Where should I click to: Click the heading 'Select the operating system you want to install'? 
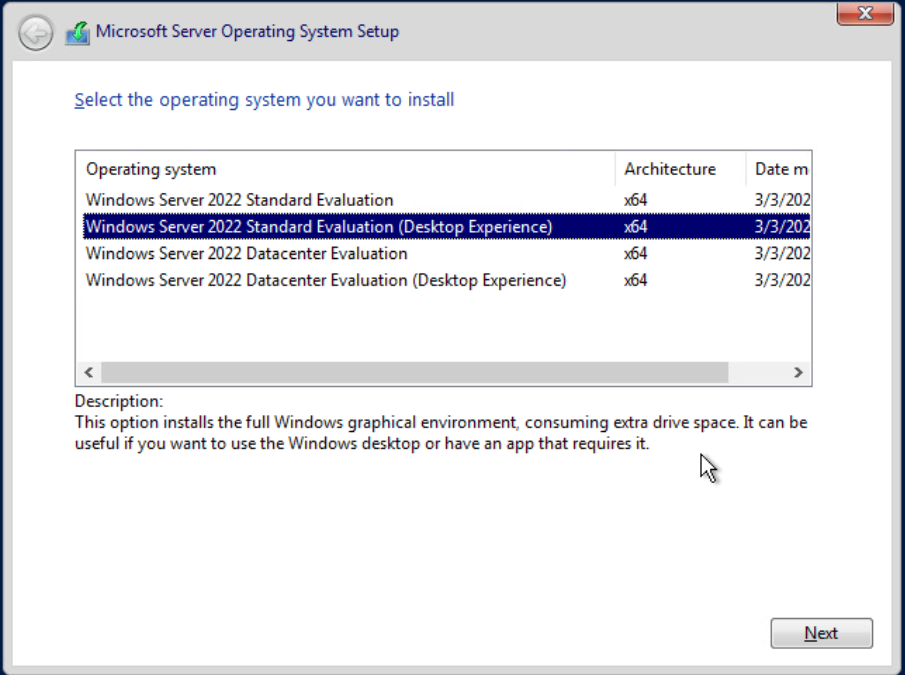pos(264,100)
